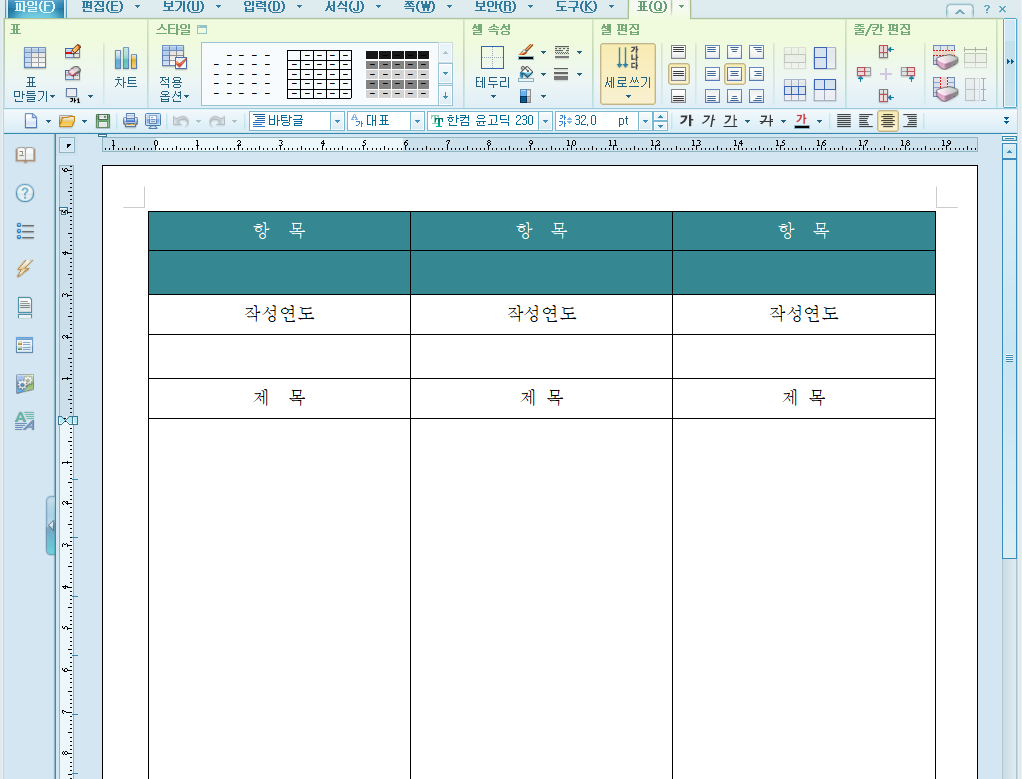Click the help question mark button
Image resolution: width=1022 pixels, height=779 pixels.
coord(985,10)
